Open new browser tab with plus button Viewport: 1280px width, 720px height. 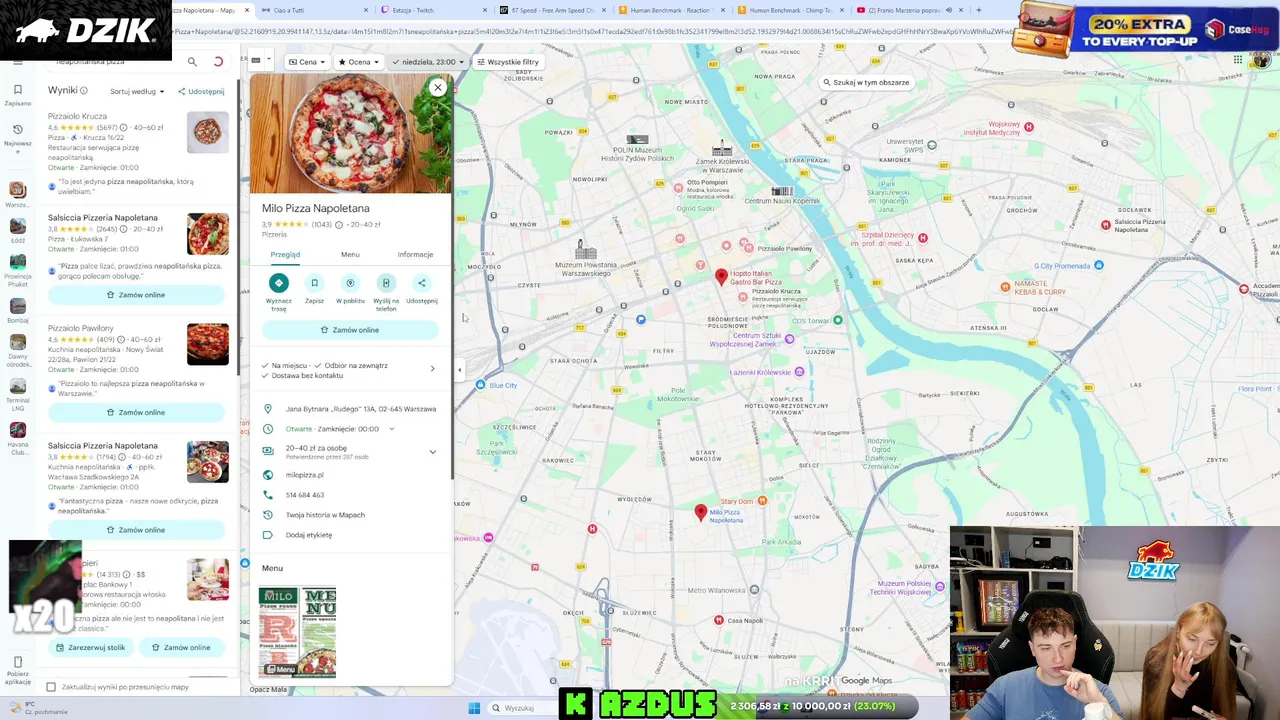(978, 10)
